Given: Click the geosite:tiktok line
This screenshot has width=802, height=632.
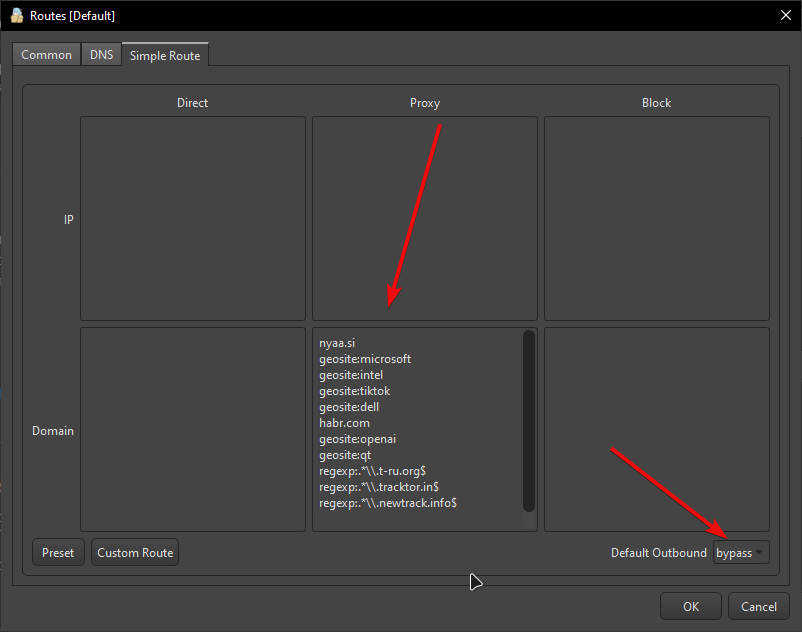Looking at the screenshot, I should click(x=354, y=391).
